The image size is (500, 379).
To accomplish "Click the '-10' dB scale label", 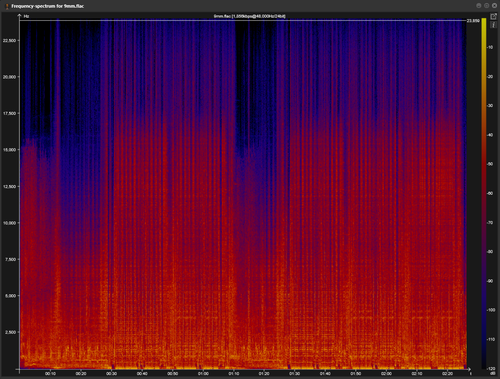I will pyautogui.click(x=490, y=47).
